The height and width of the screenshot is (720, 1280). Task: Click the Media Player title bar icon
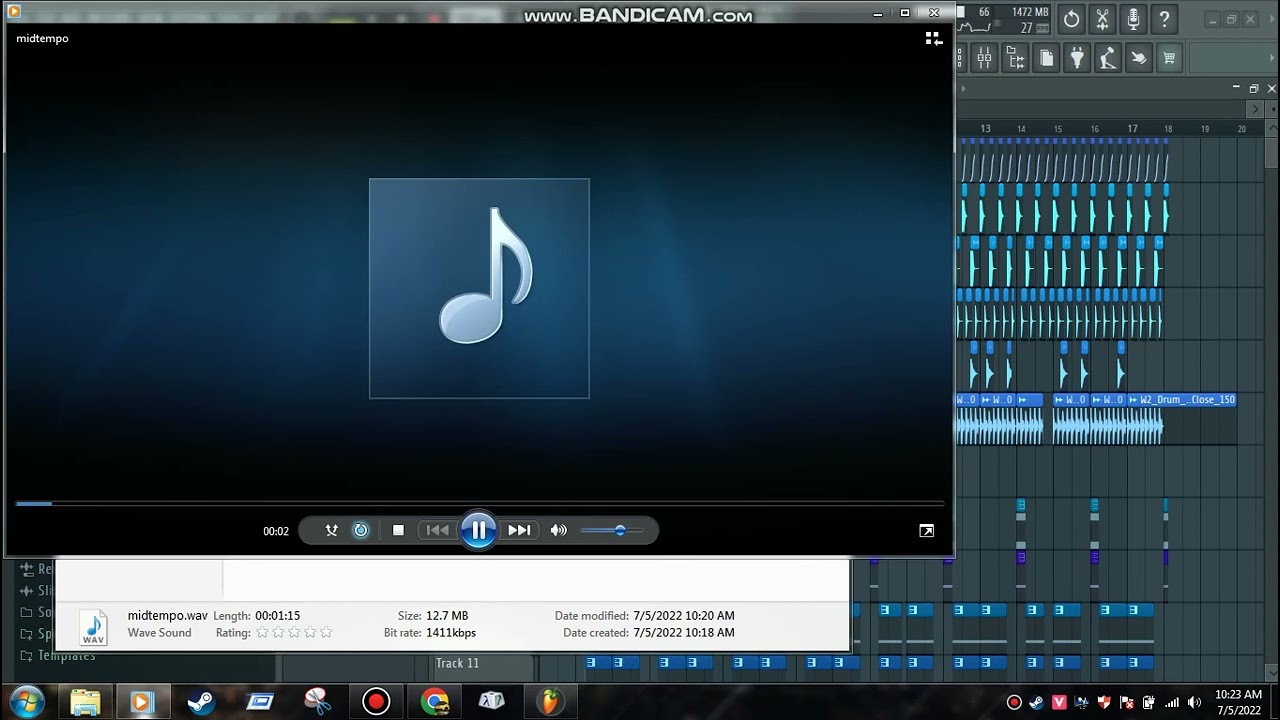click(x=14, y=12)
